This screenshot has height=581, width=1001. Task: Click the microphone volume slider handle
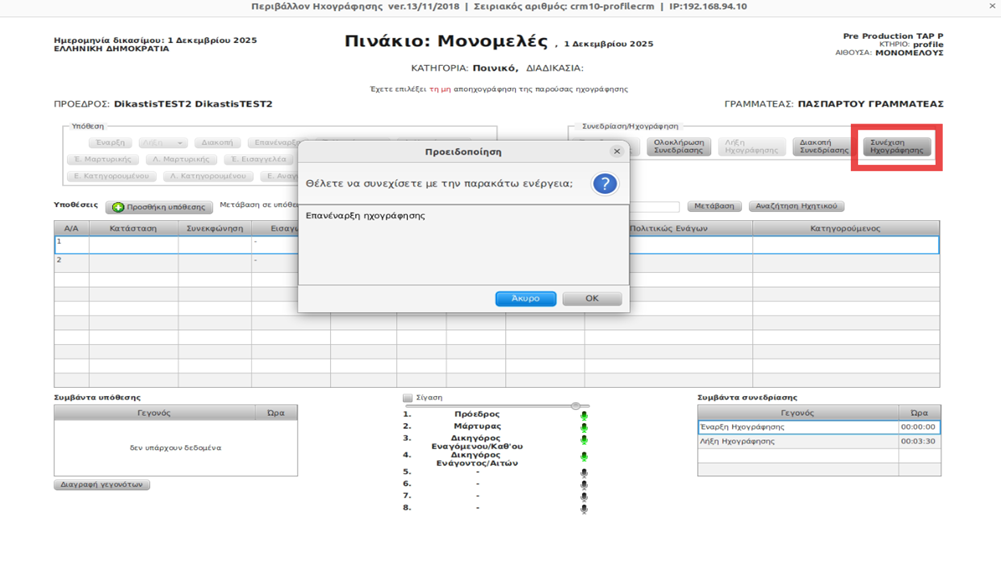(x=575, y=406)
